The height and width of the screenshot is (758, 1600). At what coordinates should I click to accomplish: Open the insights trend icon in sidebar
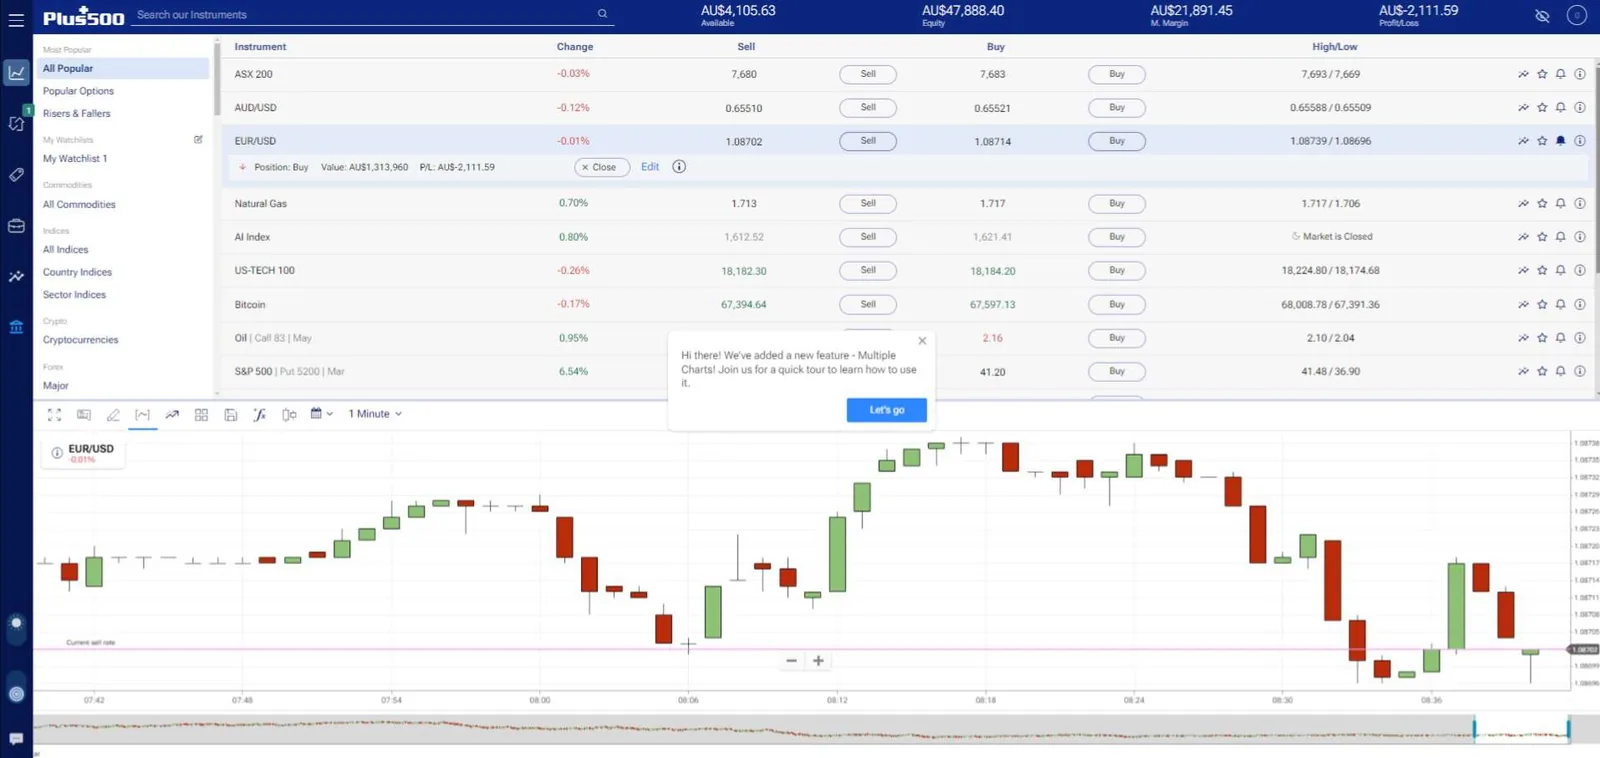tap(16, 277)
